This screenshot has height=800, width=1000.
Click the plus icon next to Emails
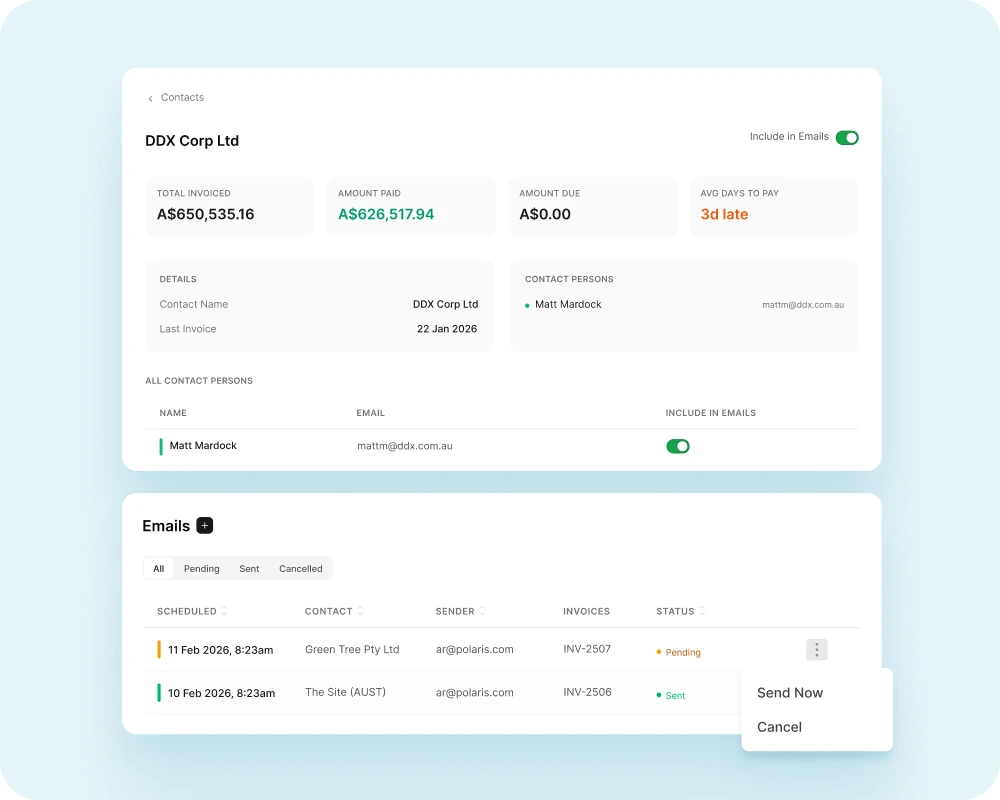(205, 526)
